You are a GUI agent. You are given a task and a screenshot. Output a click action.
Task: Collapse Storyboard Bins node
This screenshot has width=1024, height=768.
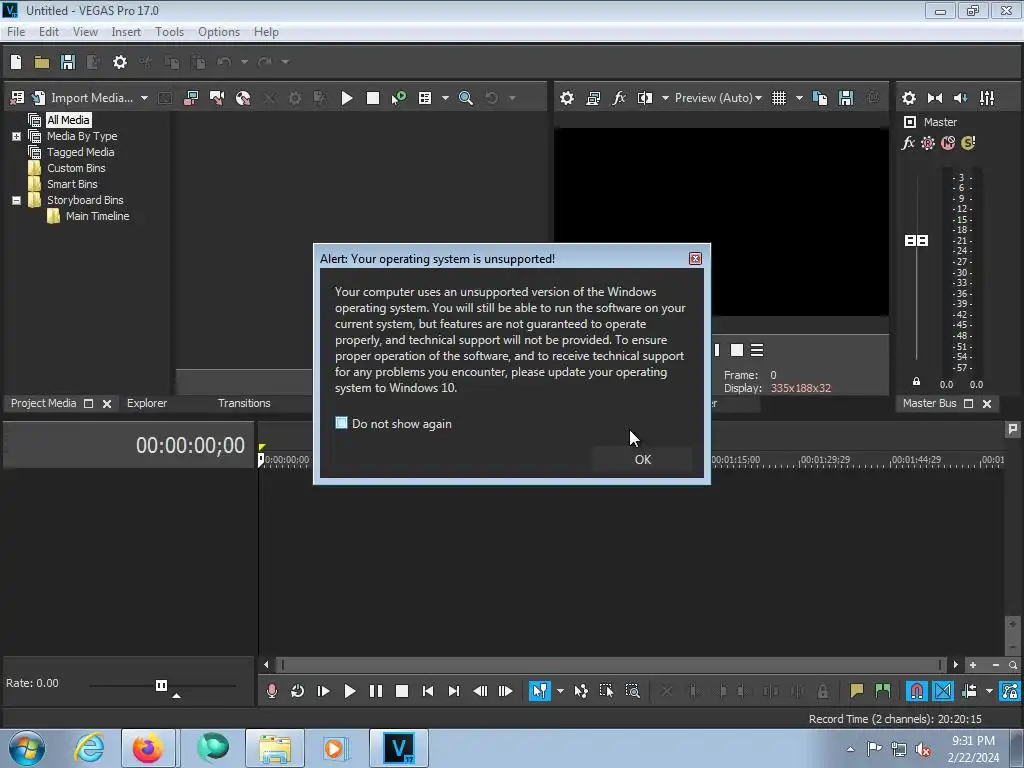tap(16, 200)
